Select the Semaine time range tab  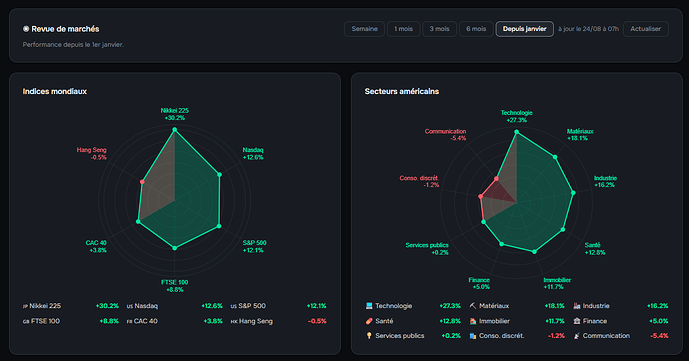[364, 29]
